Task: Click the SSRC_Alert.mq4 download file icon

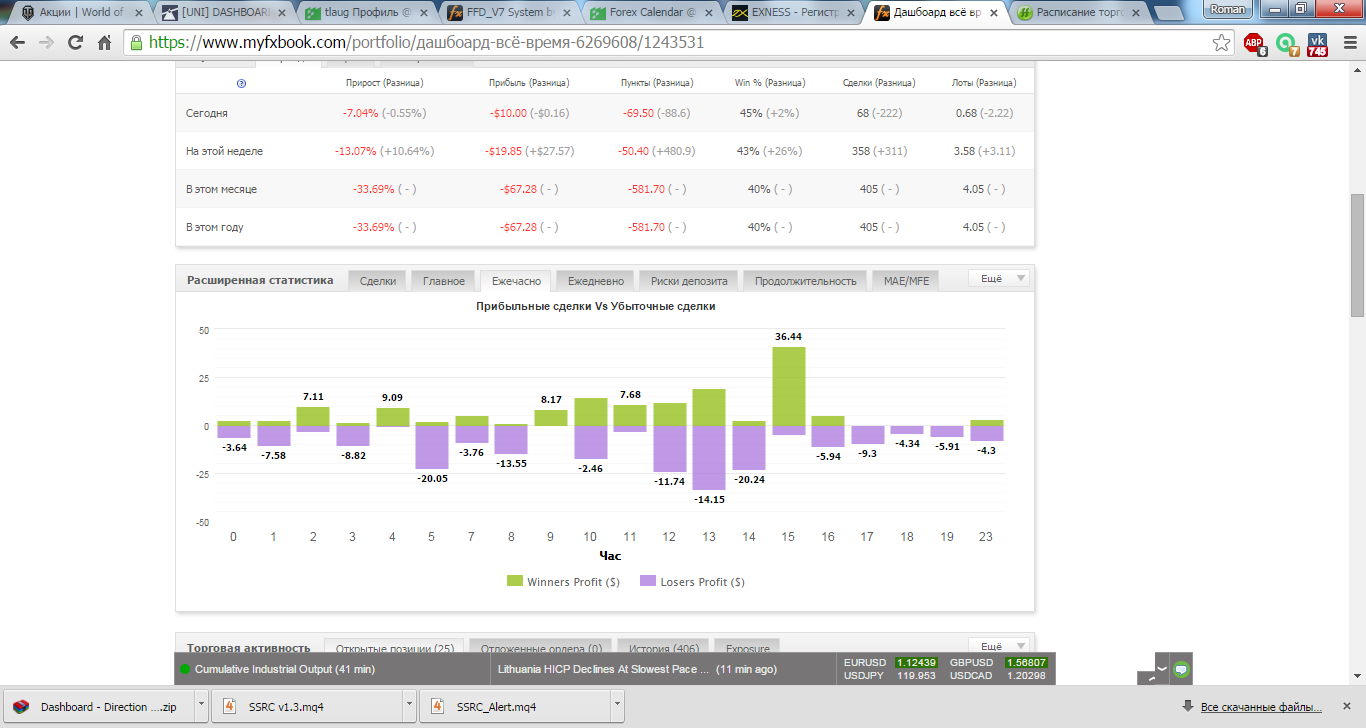Action: click(436, 706)
